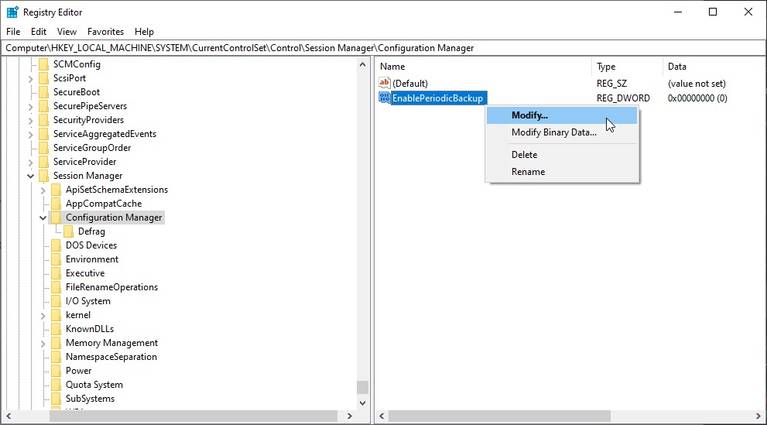Select the Memory Management key label

[x=112, y=343]
